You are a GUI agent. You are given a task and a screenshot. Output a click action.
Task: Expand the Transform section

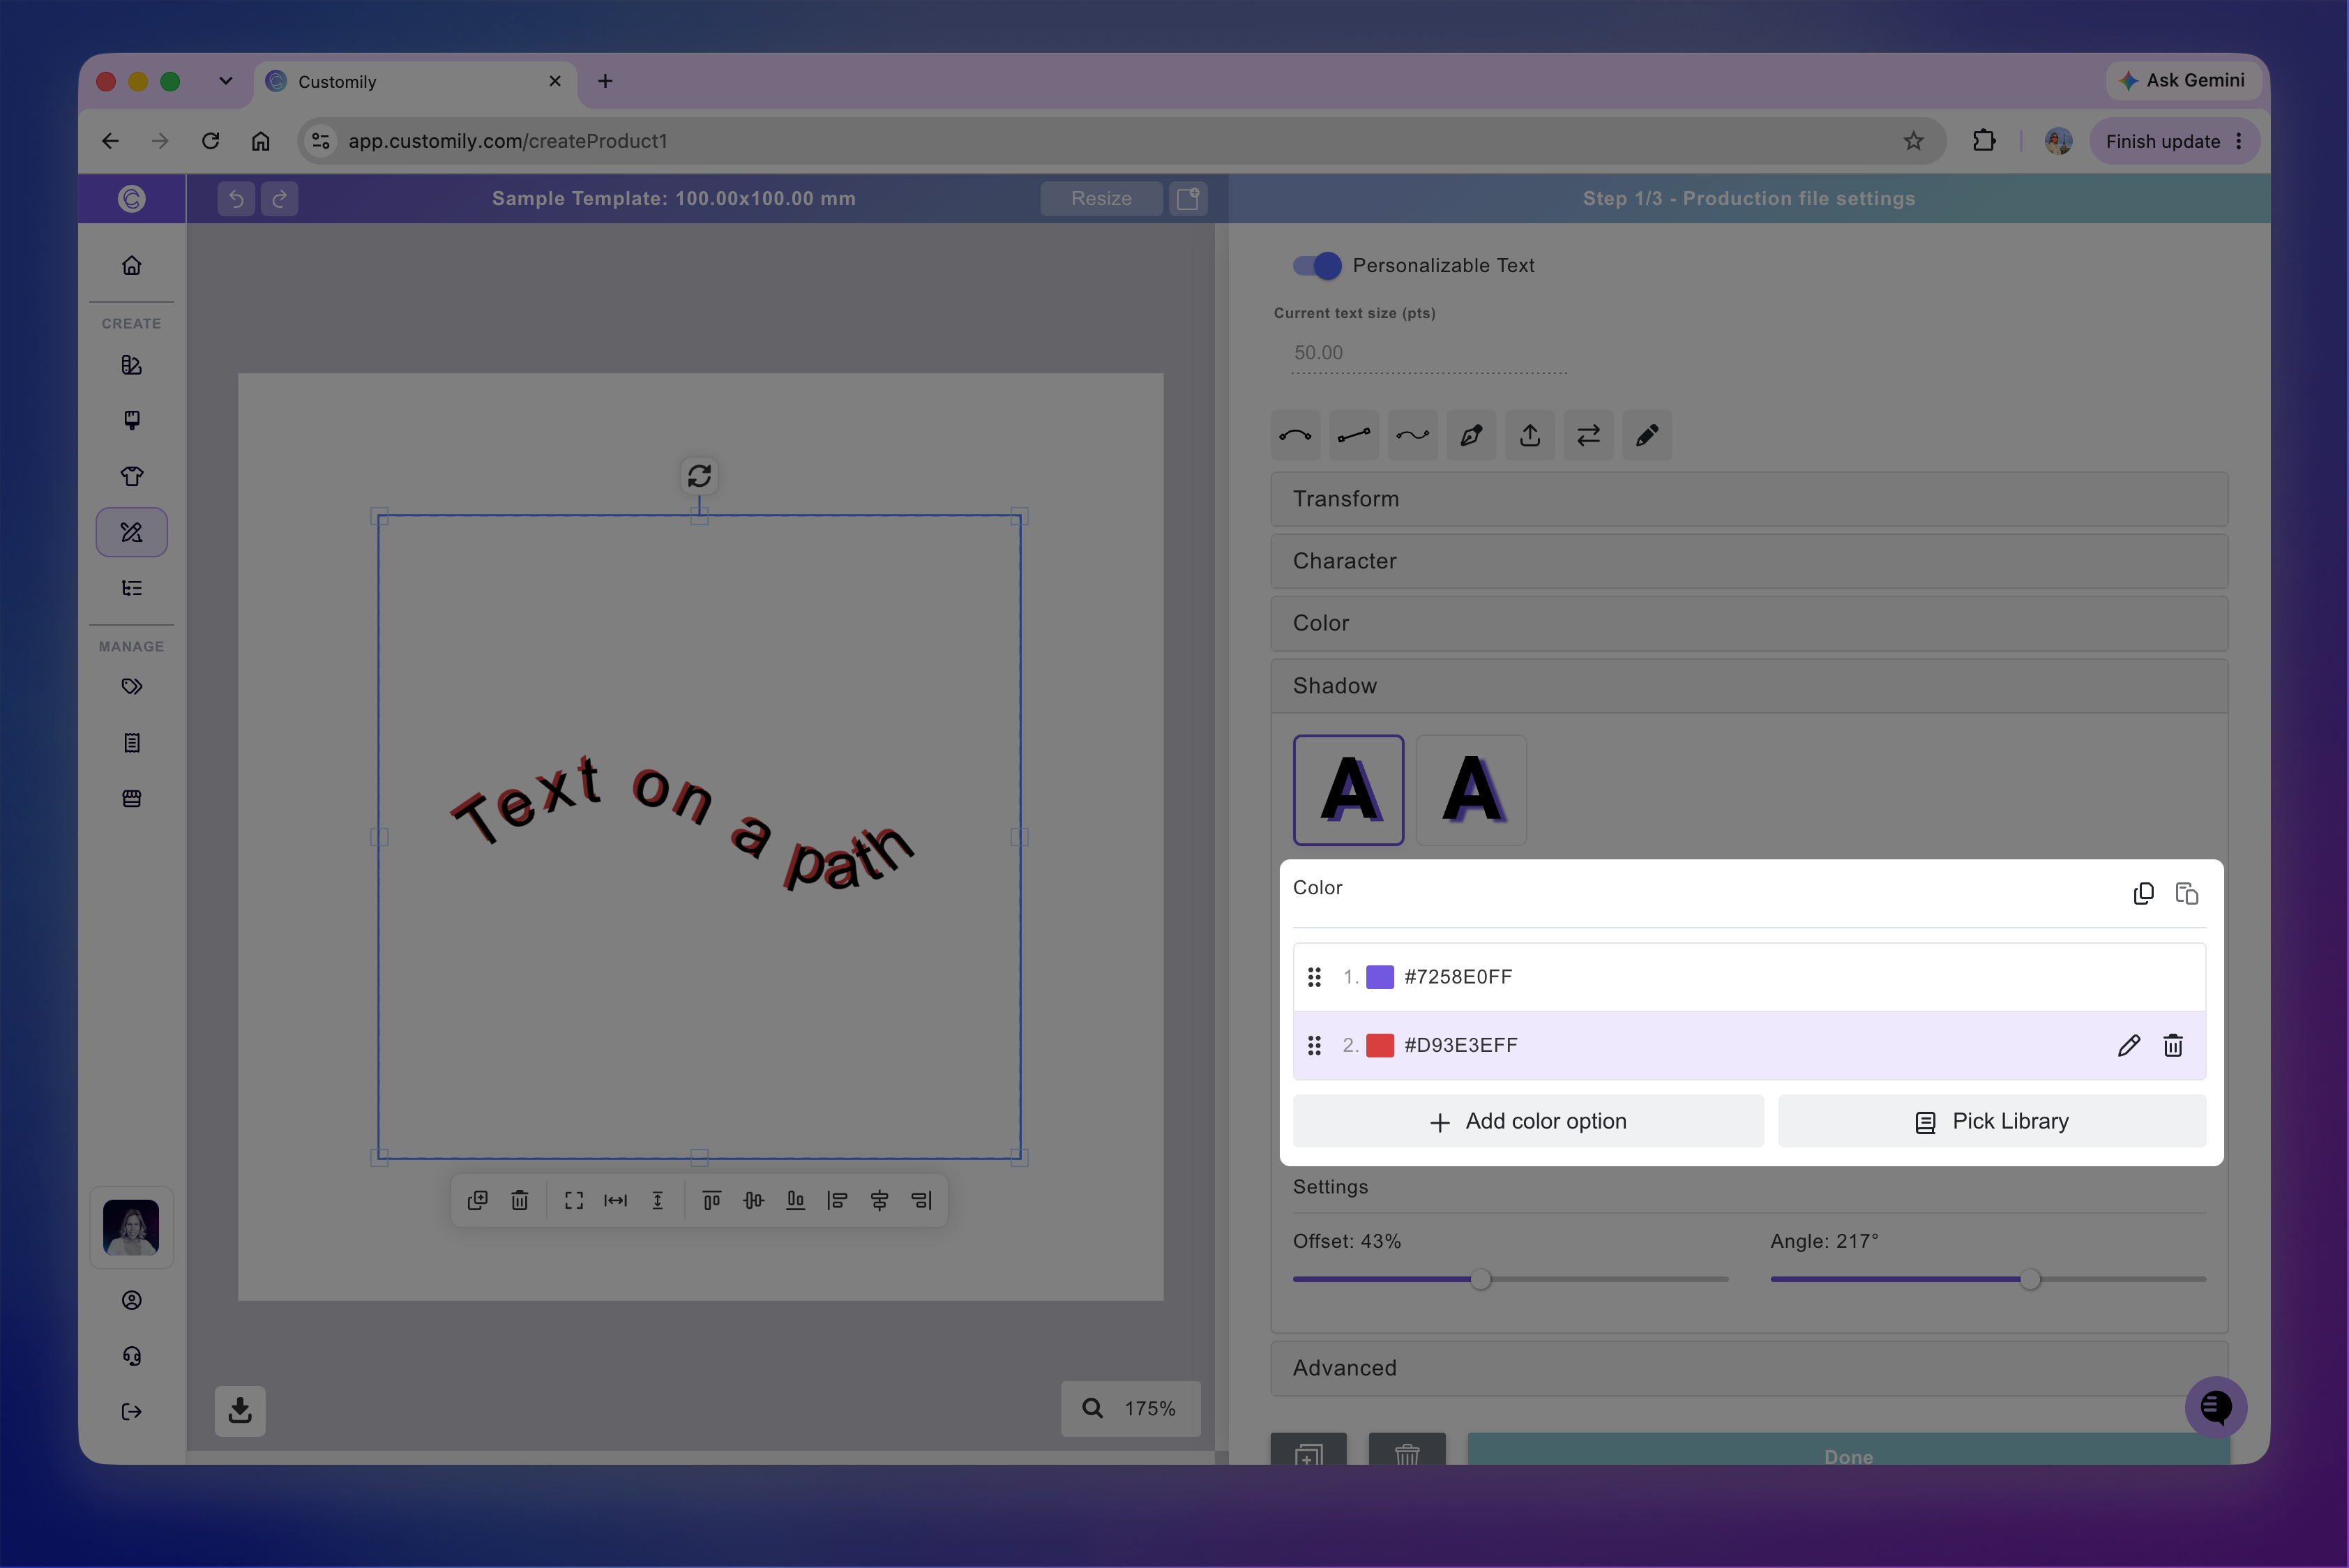tap(1749, 499)
